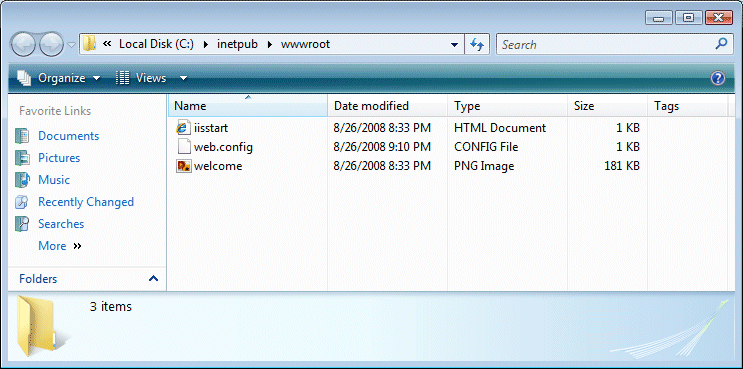The height and width of the screenshot is (369, 743).
Task: Click the iisstart Internet Explorer icon
Action: pos(183,128)
